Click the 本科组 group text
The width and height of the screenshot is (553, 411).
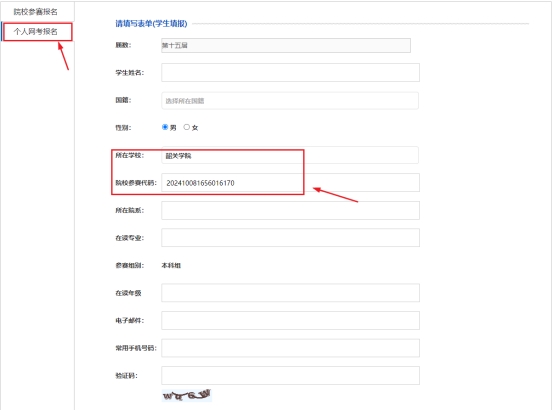[x=171, y=265]
